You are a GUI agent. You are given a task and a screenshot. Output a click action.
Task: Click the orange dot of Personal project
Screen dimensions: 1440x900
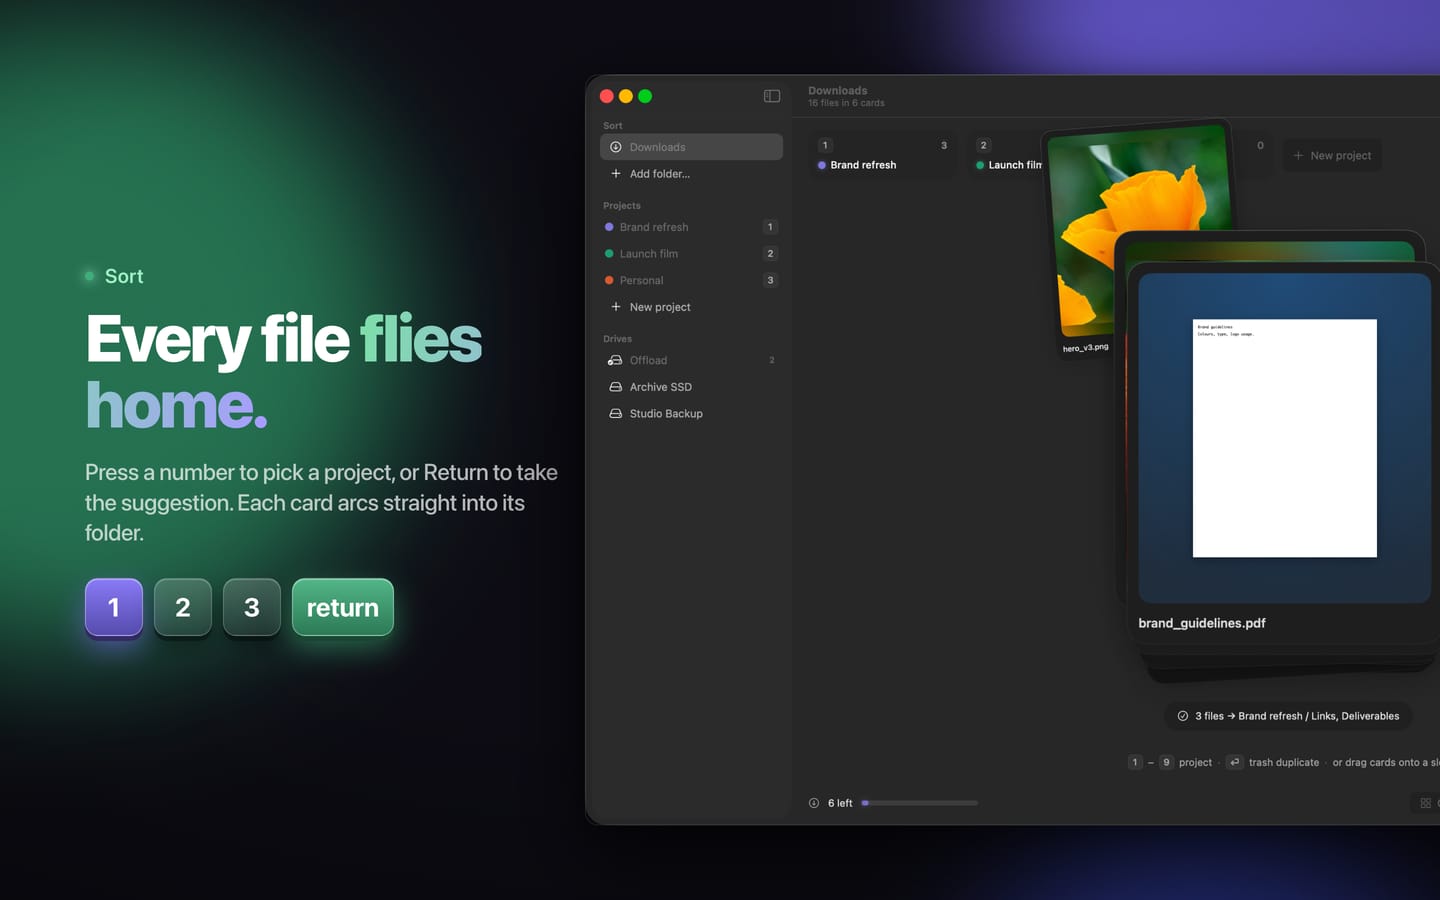pos(609,280)
